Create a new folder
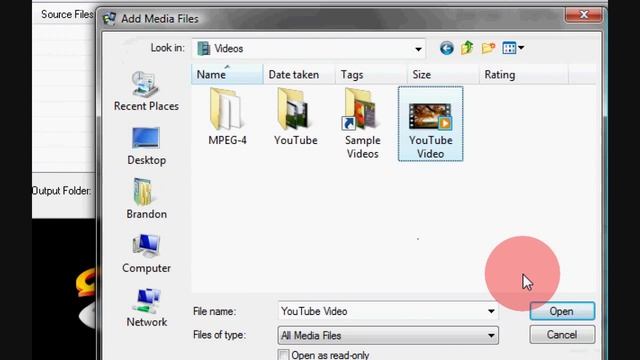The image size is (640, 360). pyautogui.click(x=488, y=48)
